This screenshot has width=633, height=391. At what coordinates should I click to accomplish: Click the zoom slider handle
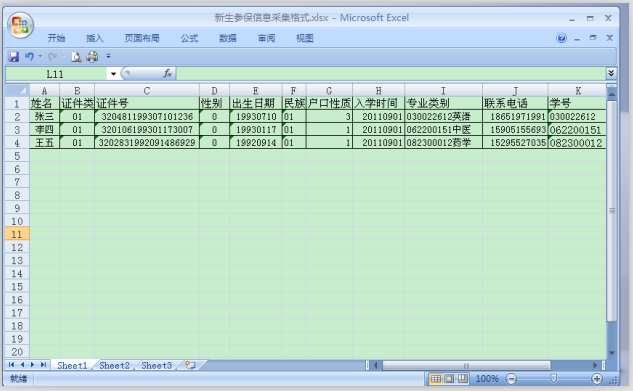tap(554, 378)
